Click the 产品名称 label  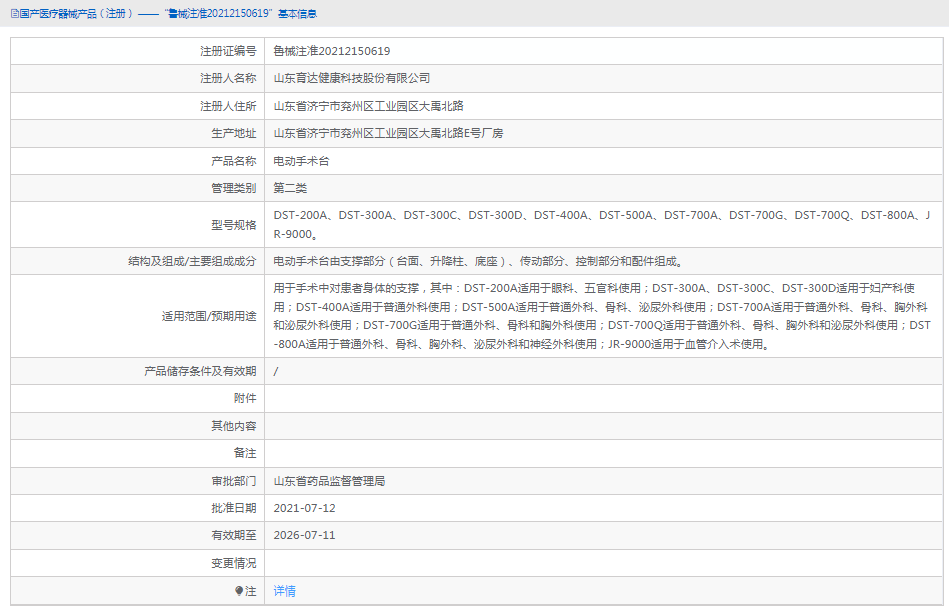pyautogui.click(x=234, y=161)
